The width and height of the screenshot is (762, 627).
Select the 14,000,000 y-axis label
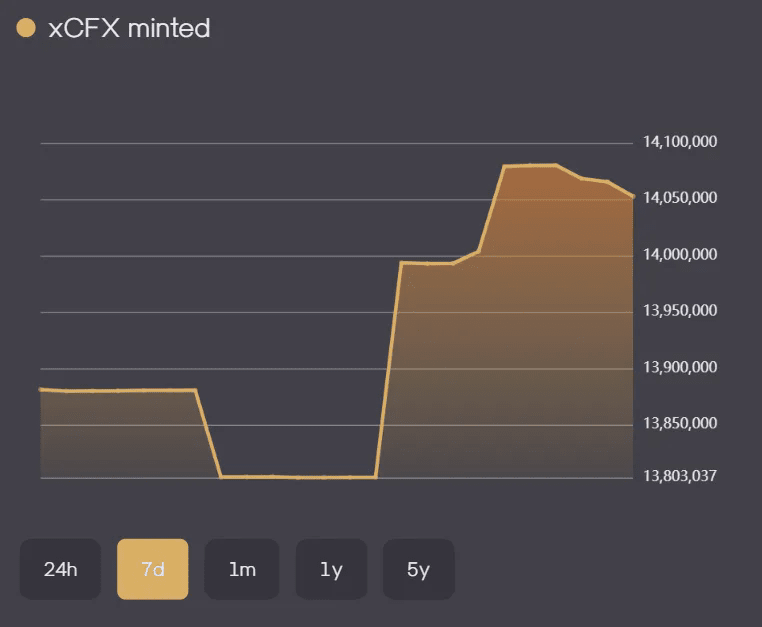(680, 255)
